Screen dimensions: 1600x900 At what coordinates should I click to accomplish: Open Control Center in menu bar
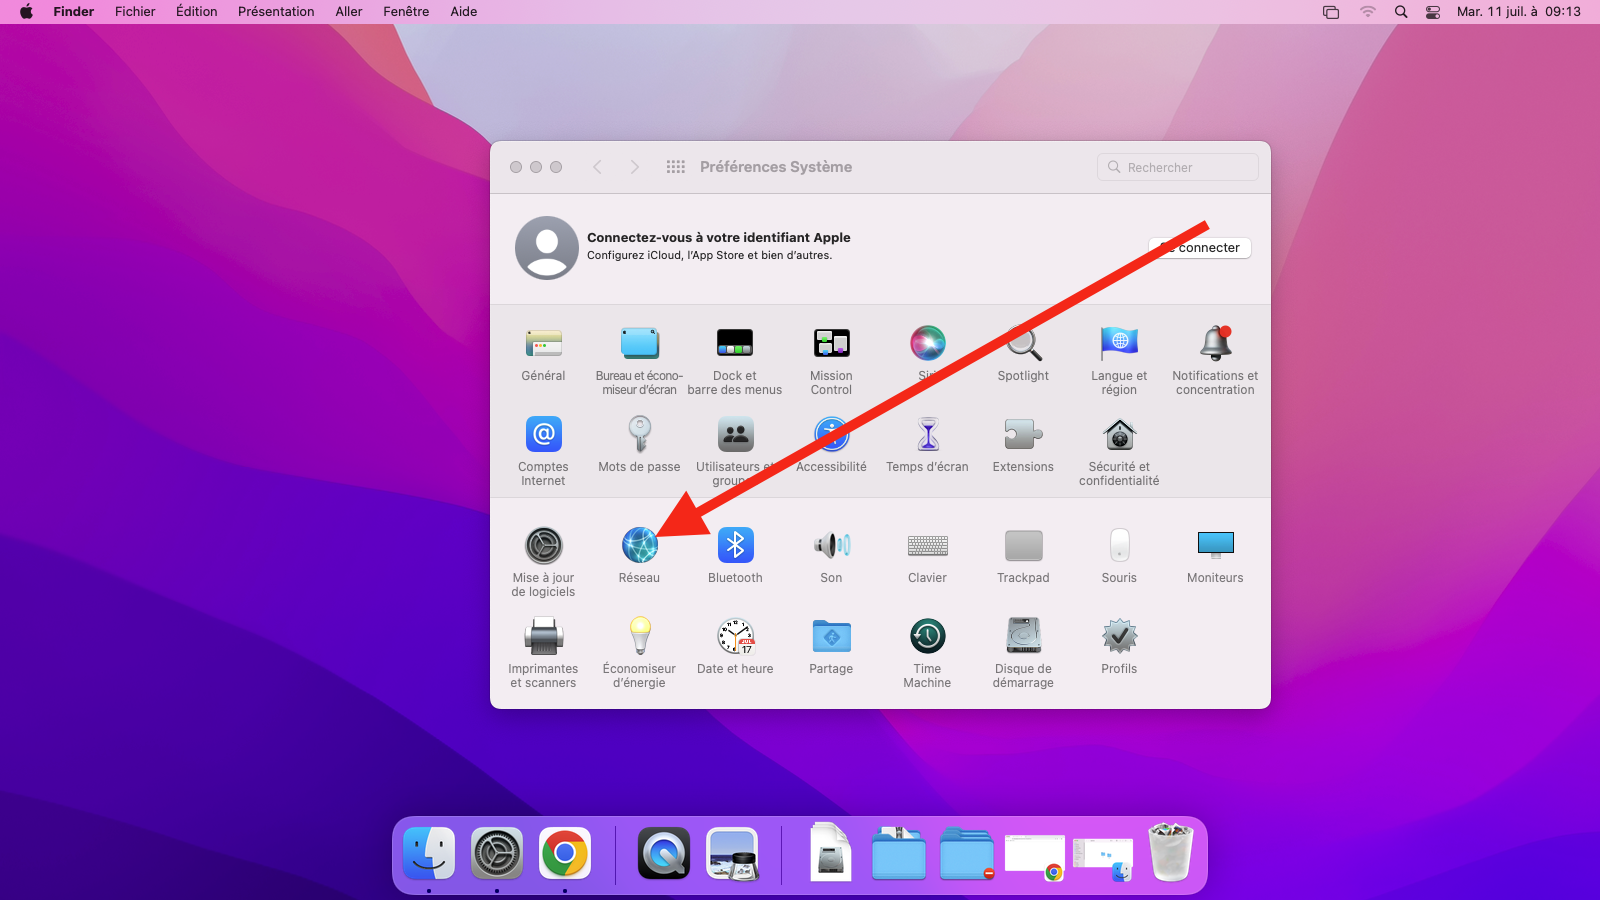coord(1433,12)
